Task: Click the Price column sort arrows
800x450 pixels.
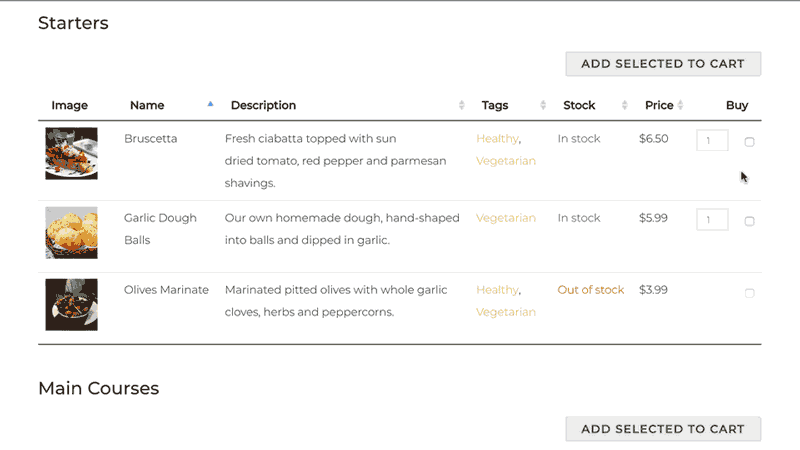Action: (680, 105)
